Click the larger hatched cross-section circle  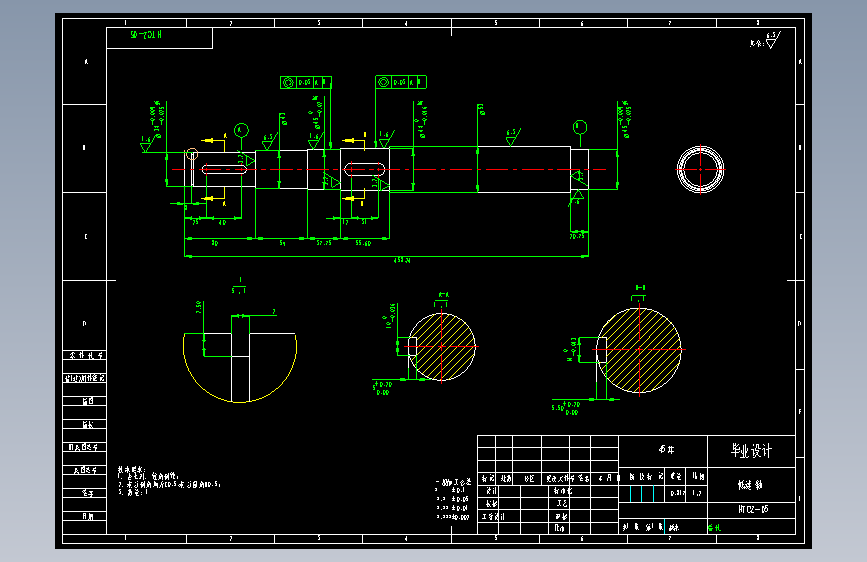pyautogui.click(x=639, y=350)
